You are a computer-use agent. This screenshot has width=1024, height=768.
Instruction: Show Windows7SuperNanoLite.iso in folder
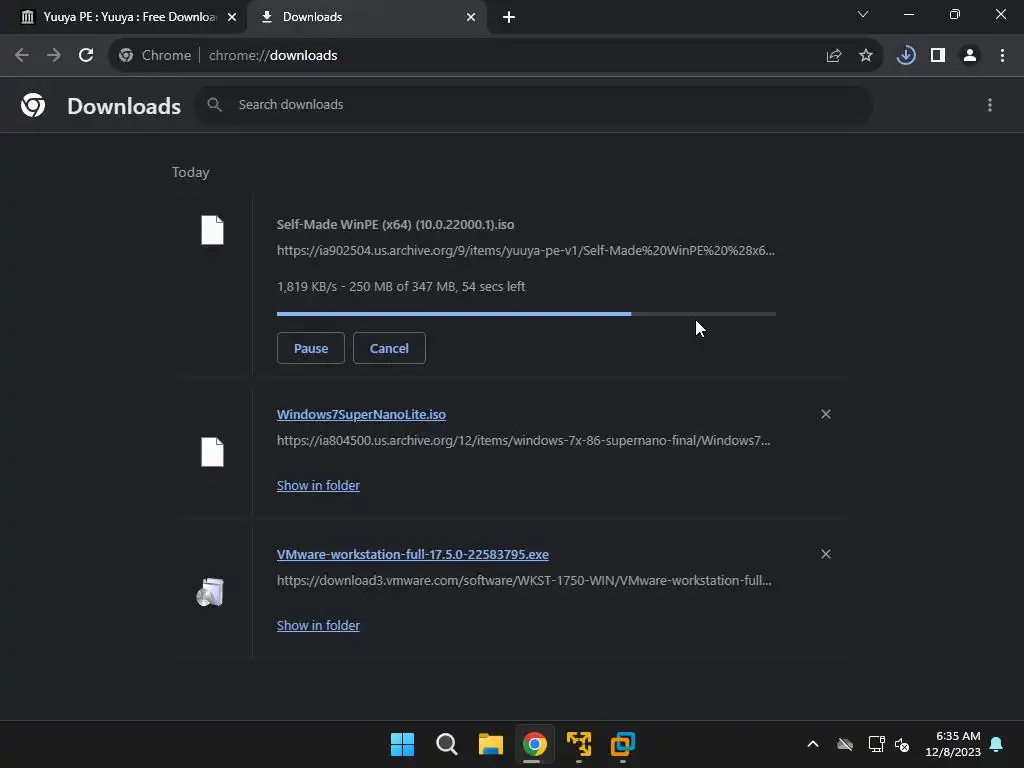click(x=318, y=485)
